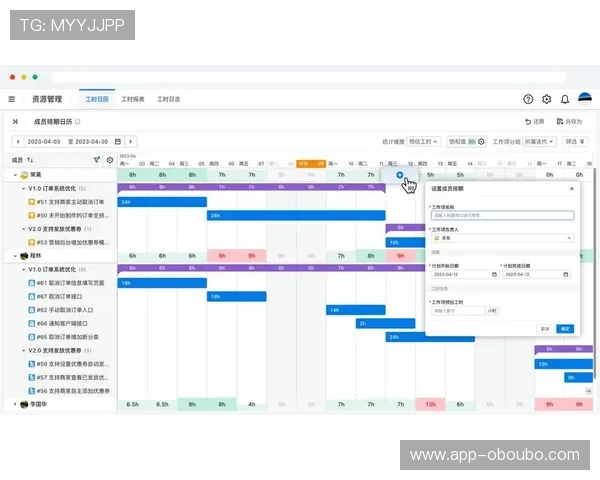The width and height of the screenshot is (600, 480).
Task: Show info tooltip next to 成员排期日历
Action: (x=78, y=122)
